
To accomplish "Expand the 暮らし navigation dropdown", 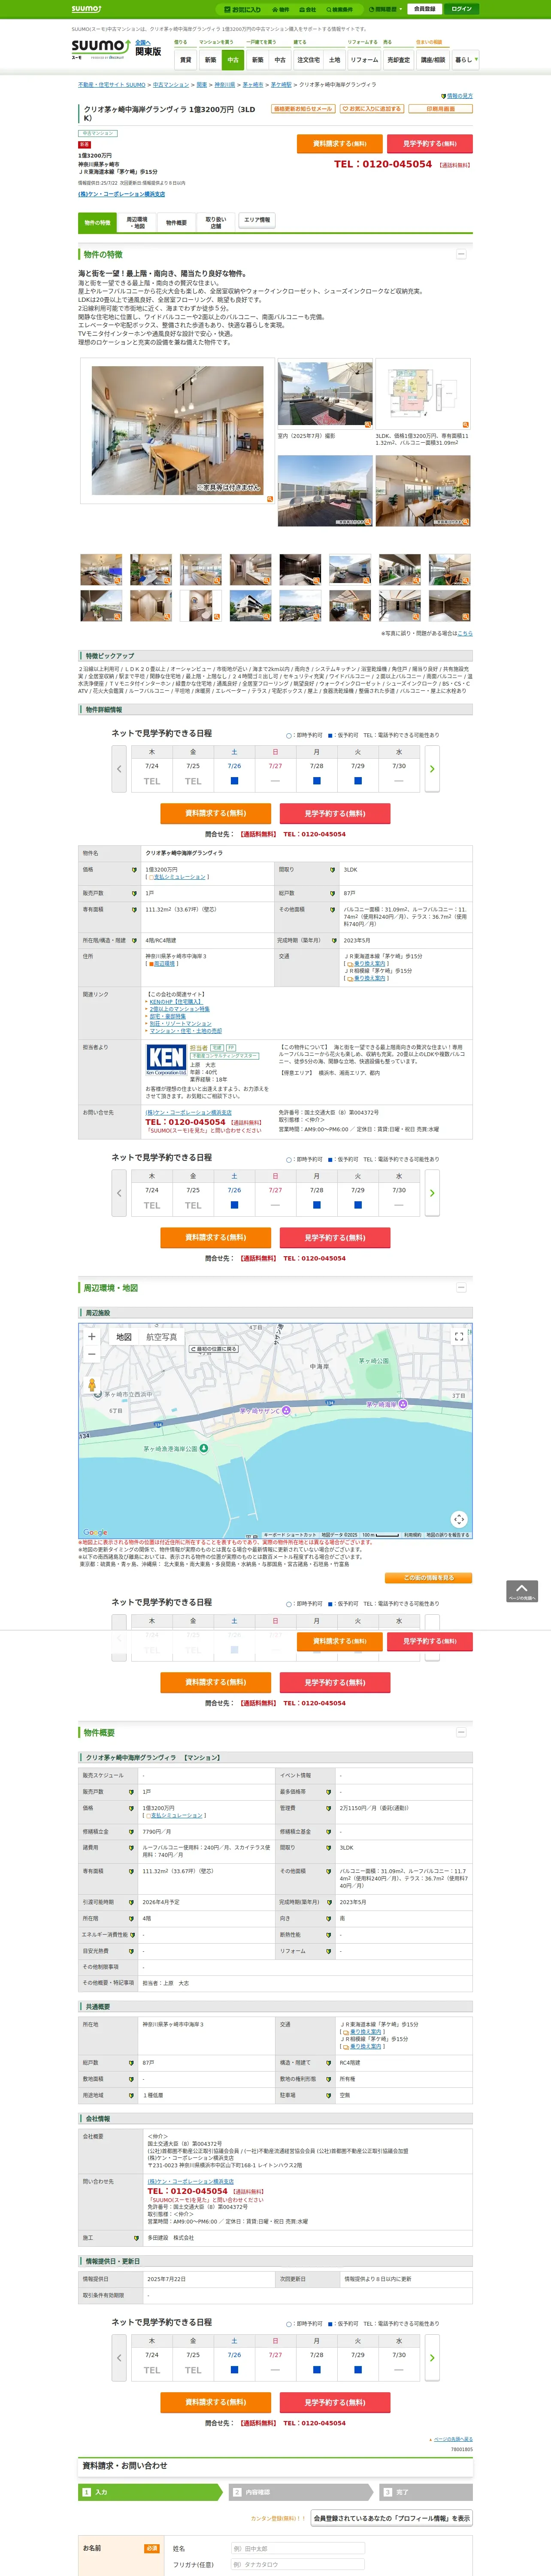I will (465, 60).
